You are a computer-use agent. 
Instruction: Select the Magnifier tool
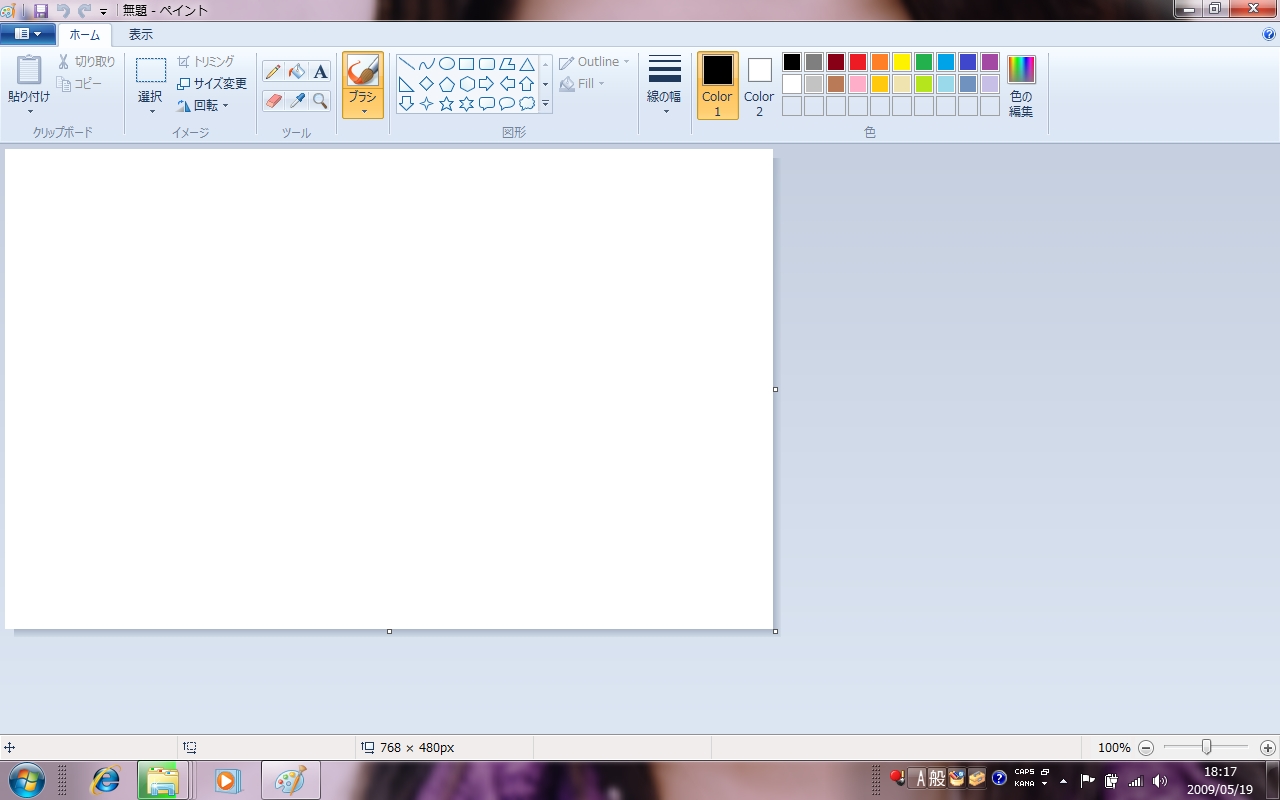(x=320, y=101)
